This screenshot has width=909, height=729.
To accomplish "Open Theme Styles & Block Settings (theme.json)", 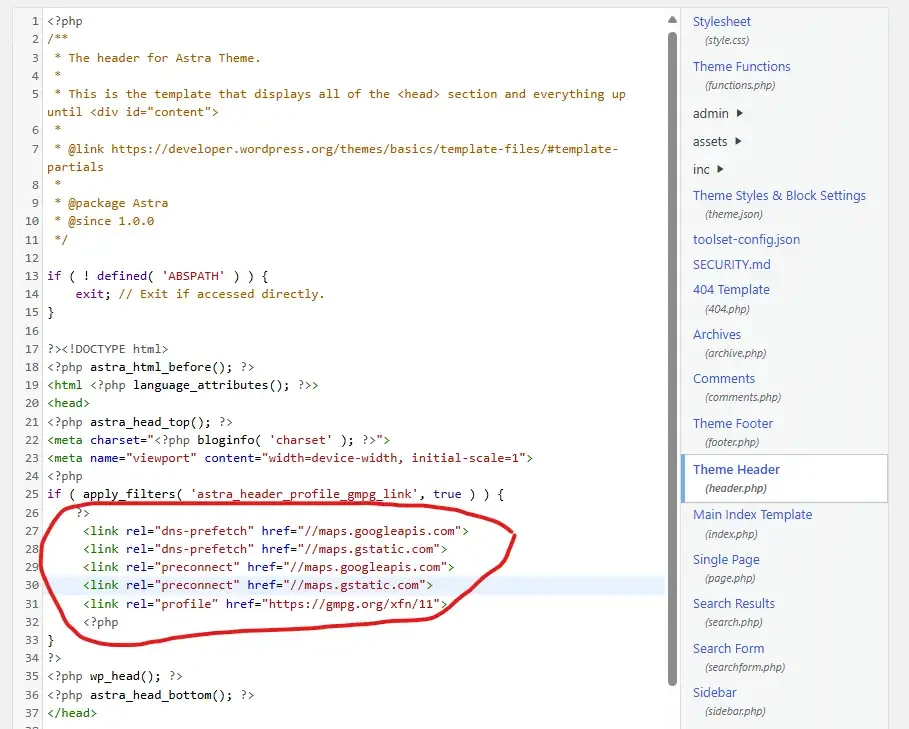I will pyautogui.click(x=778, y=195).
